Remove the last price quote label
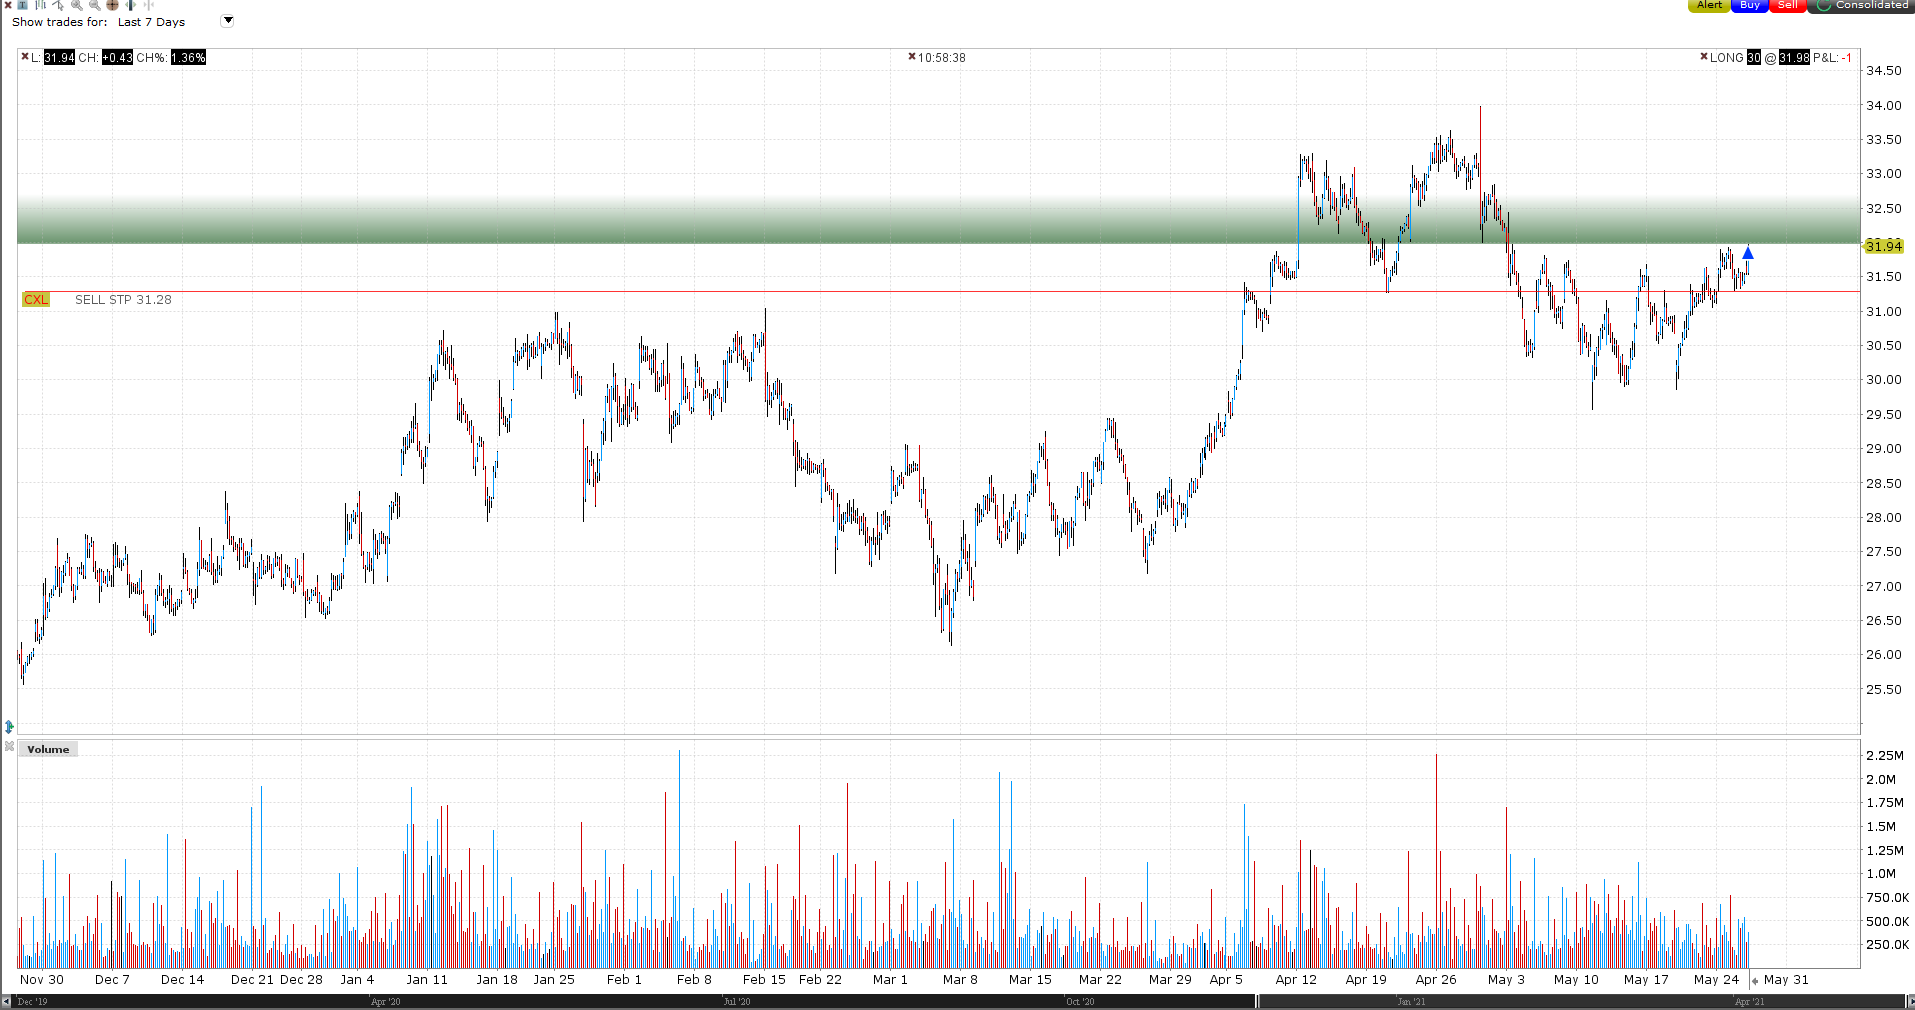Image resolution: width=1915 pixels, height=1010 pixels. coord(25,57)
